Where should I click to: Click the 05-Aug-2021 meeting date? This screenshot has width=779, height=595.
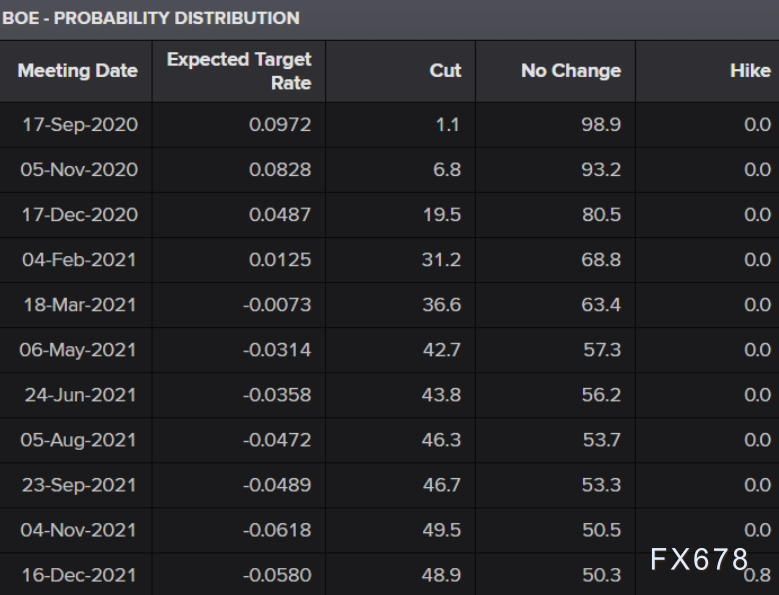click(x=79, y=440)
